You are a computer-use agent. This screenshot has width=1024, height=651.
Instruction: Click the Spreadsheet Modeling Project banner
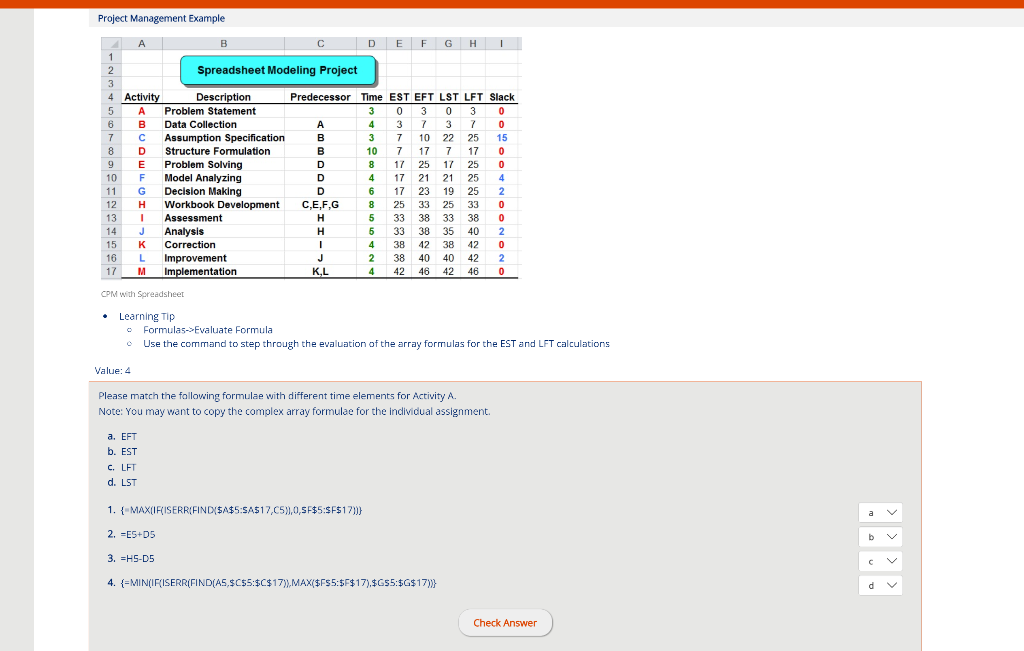[x=277, y=70]
